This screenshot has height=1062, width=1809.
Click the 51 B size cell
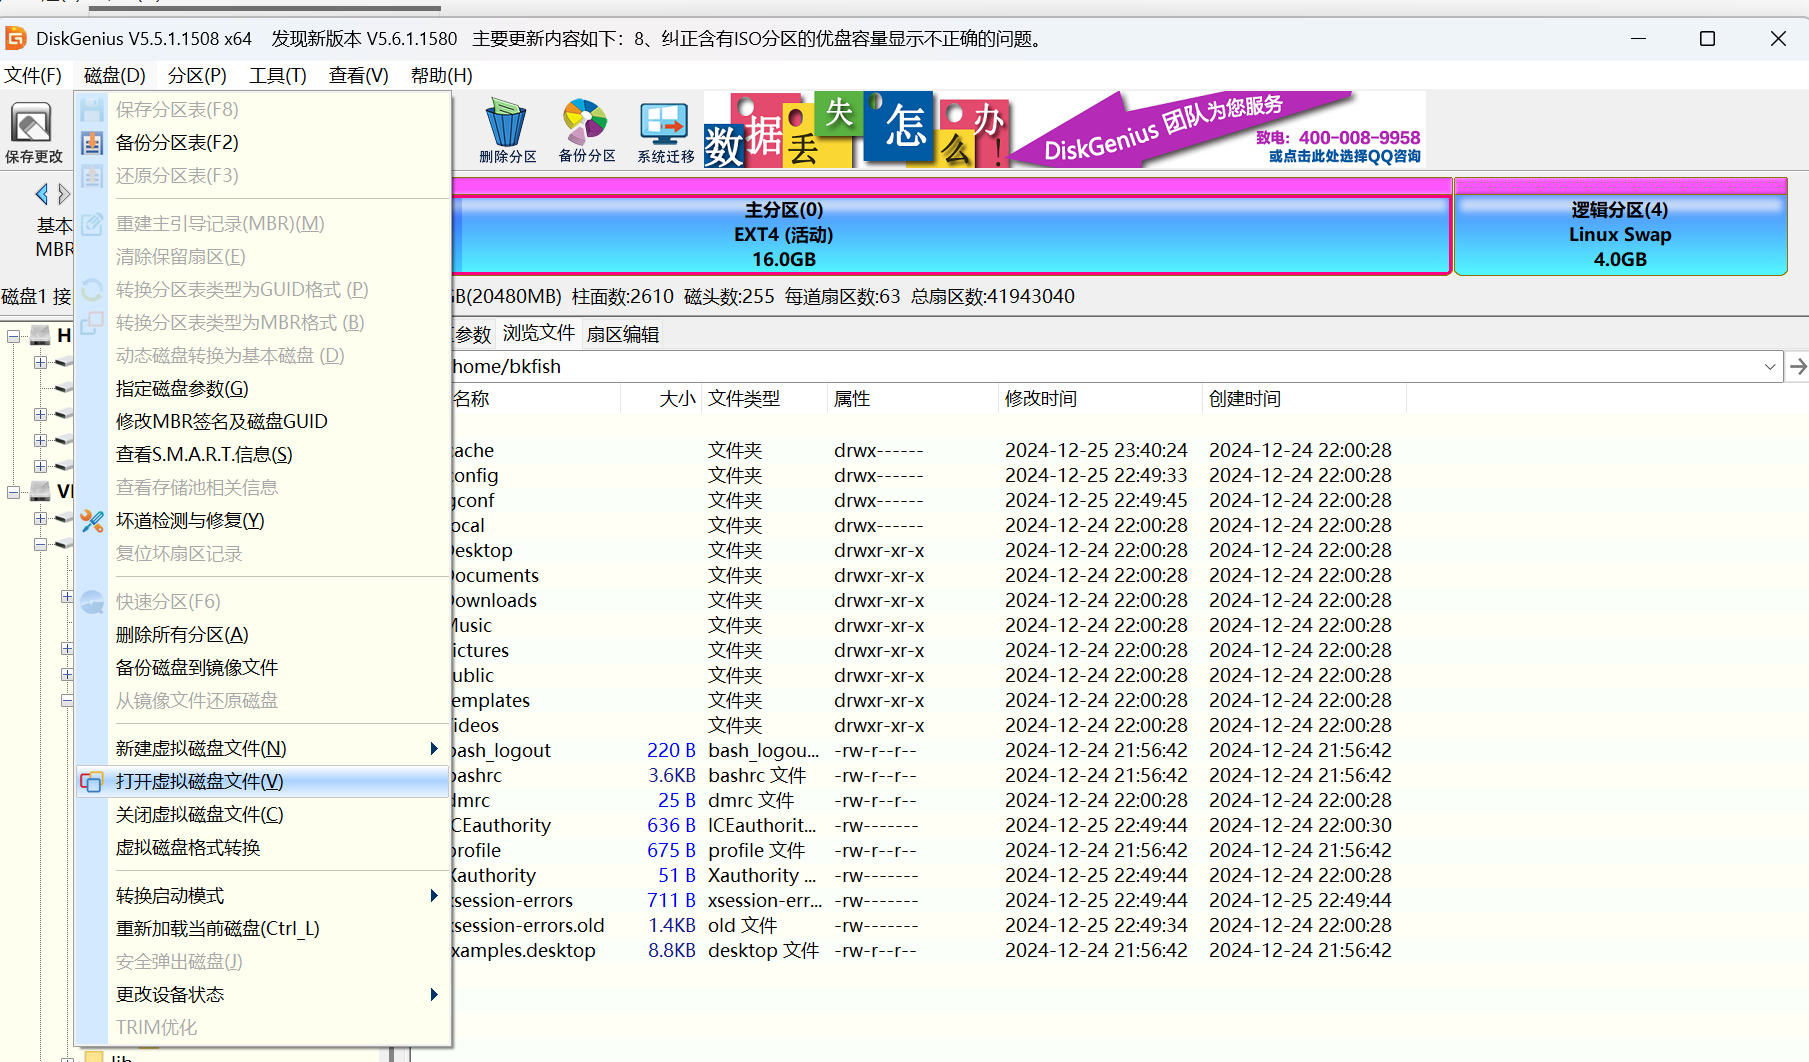676,876
